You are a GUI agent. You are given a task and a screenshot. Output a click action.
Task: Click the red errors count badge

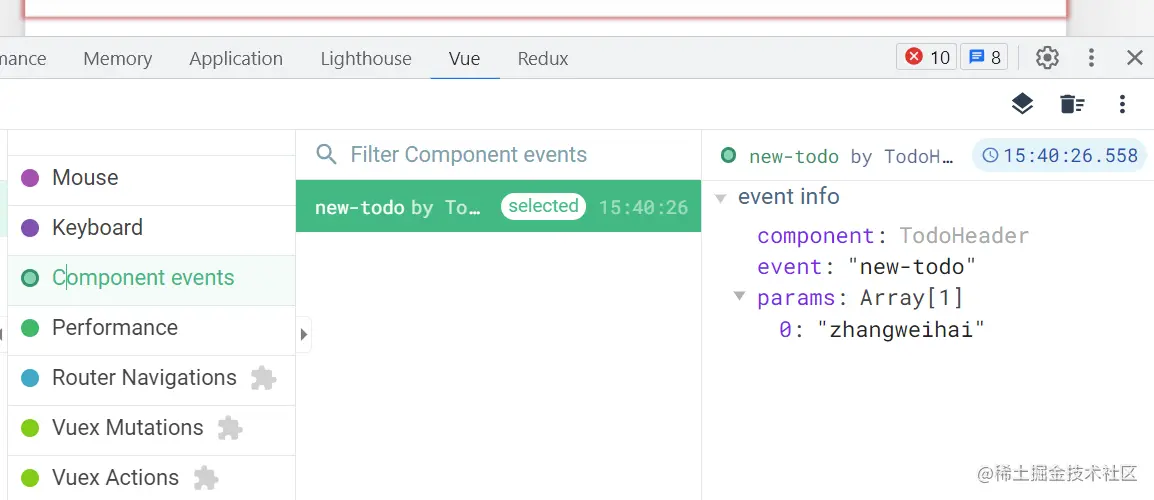pos(927,58)
